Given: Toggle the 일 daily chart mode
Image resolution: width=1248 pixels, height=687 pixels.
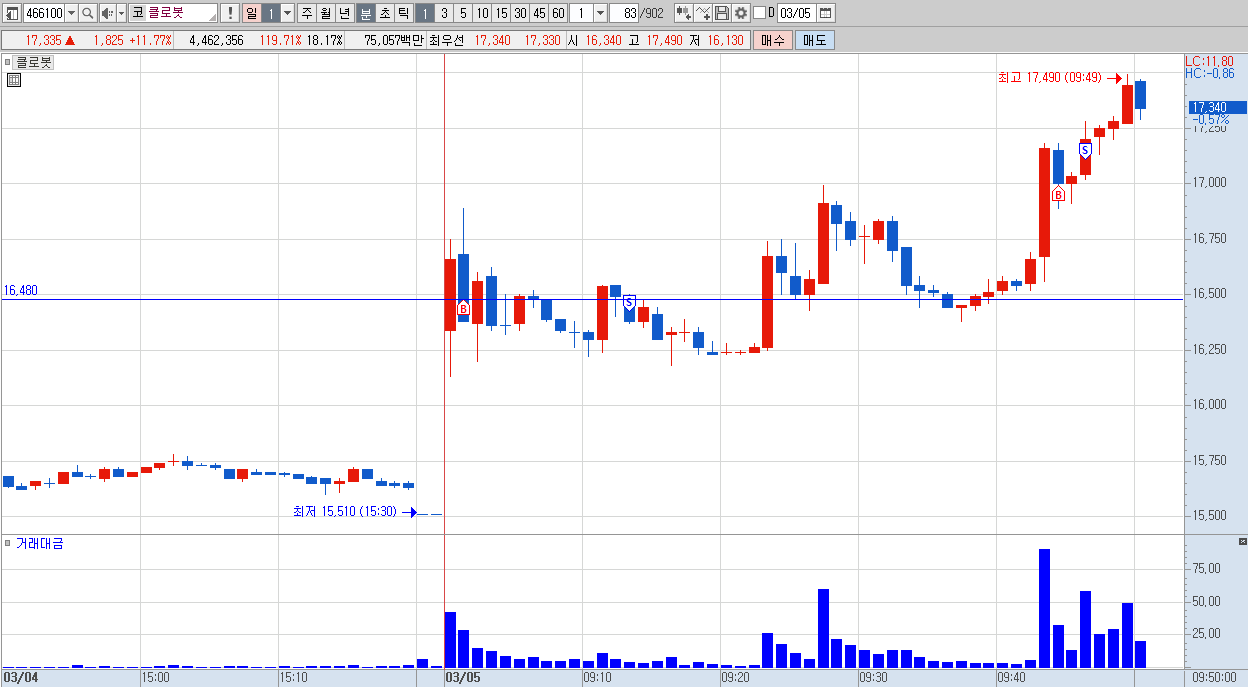Looking at the screenshot, I should tap(251, 13).
